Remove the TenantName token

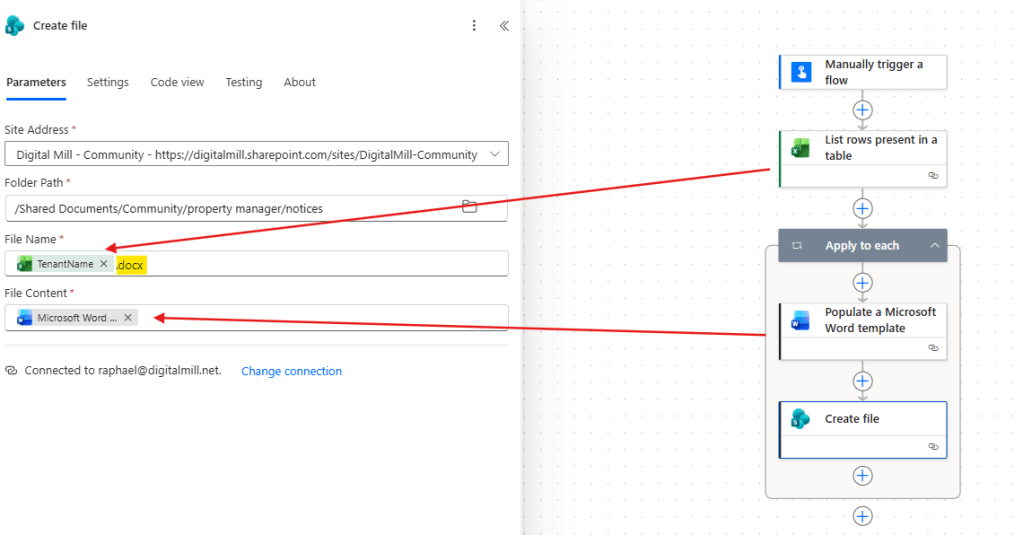click(x=104, y=264)
